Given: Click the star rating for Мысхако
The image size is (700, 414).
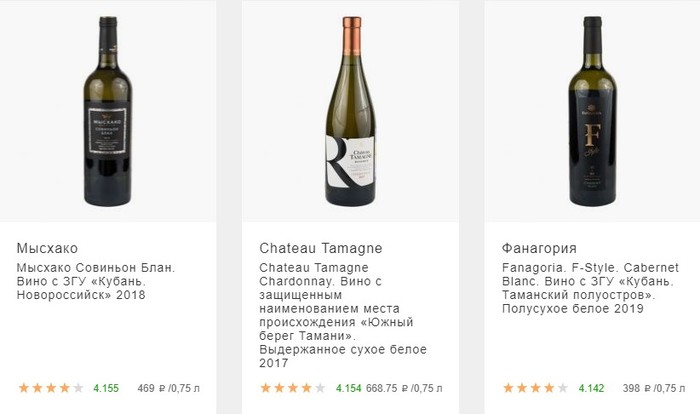Looking at the screenshot, I should 51,387.
